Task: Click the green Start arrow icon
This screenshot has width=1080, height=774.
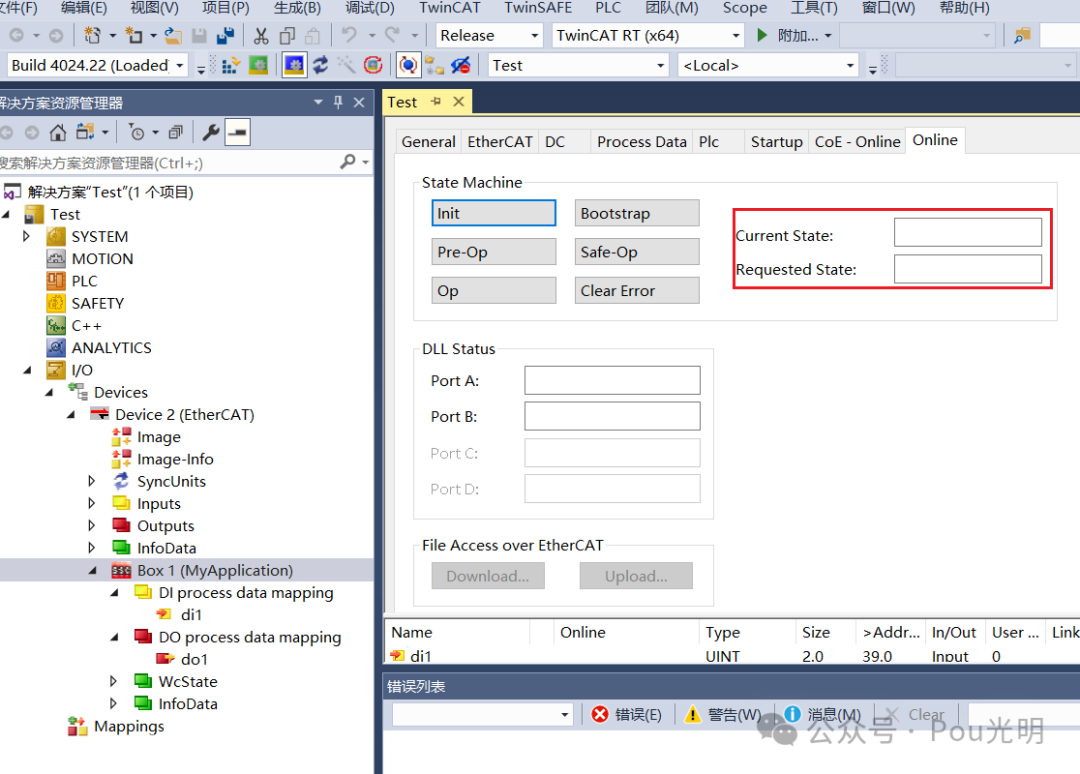Action: 762,35
